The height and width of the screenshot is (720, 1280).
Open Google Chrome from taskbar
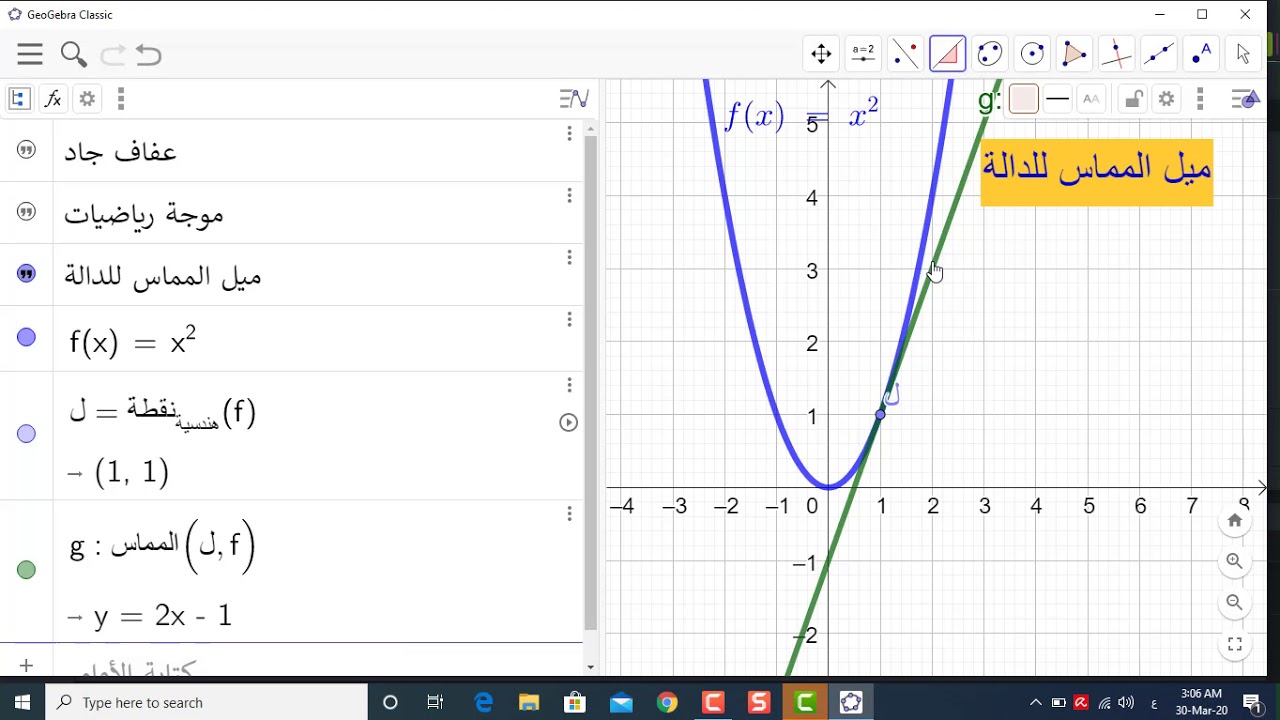pos(667,703)
